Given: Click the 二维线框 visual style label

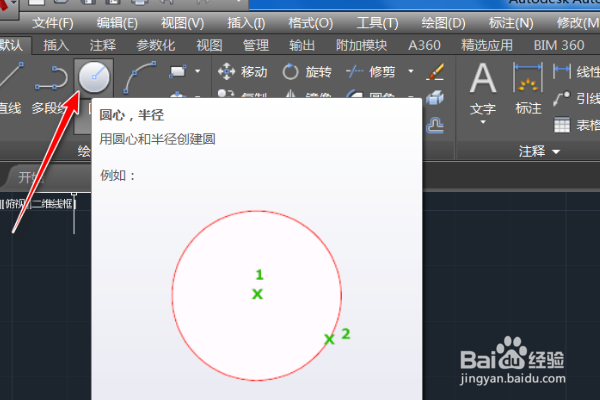Looking at the screenshot, I should pyautogui.click(x=52, y=204).
